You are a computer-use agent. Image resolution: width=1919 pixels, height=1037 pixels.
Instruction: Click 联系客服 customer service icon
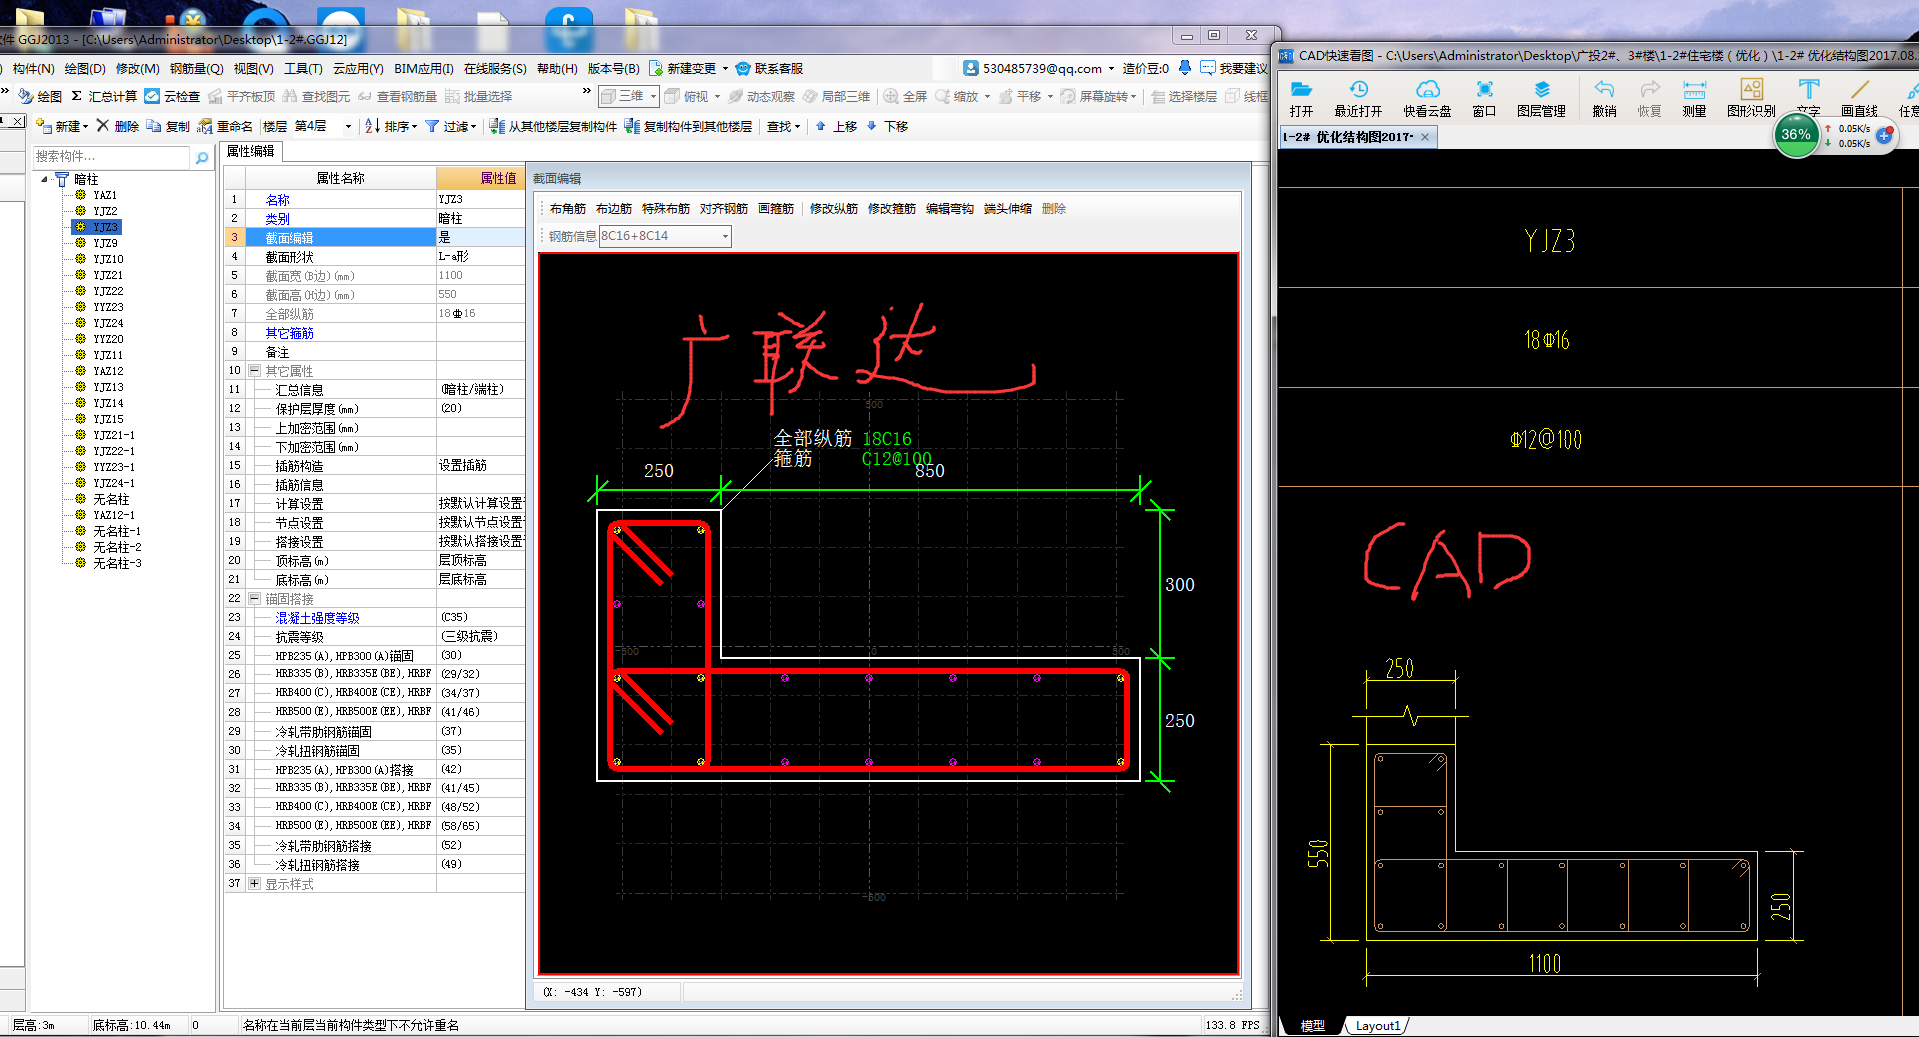pos(769,68)
